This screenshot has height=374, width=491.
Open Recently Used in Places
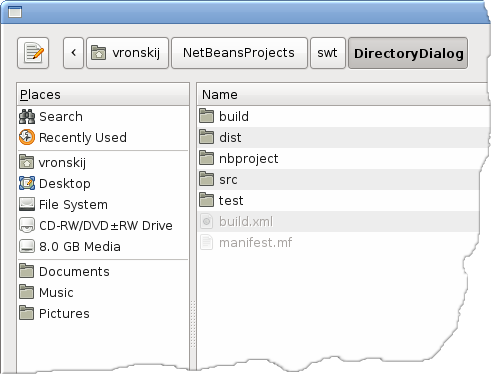point(83,137)
